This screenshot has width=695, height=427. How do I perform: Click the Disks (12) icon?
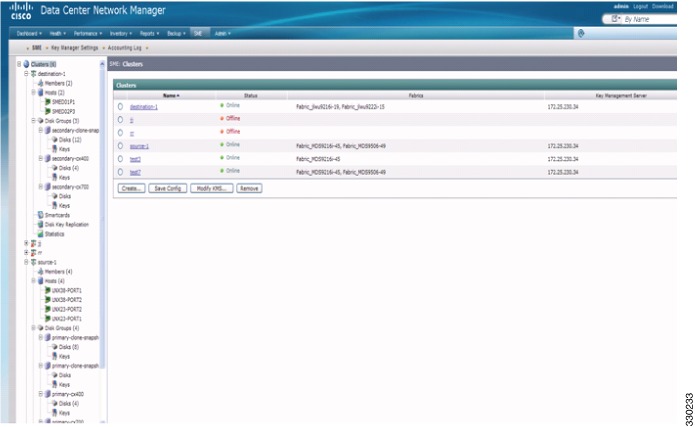point(55,140)
